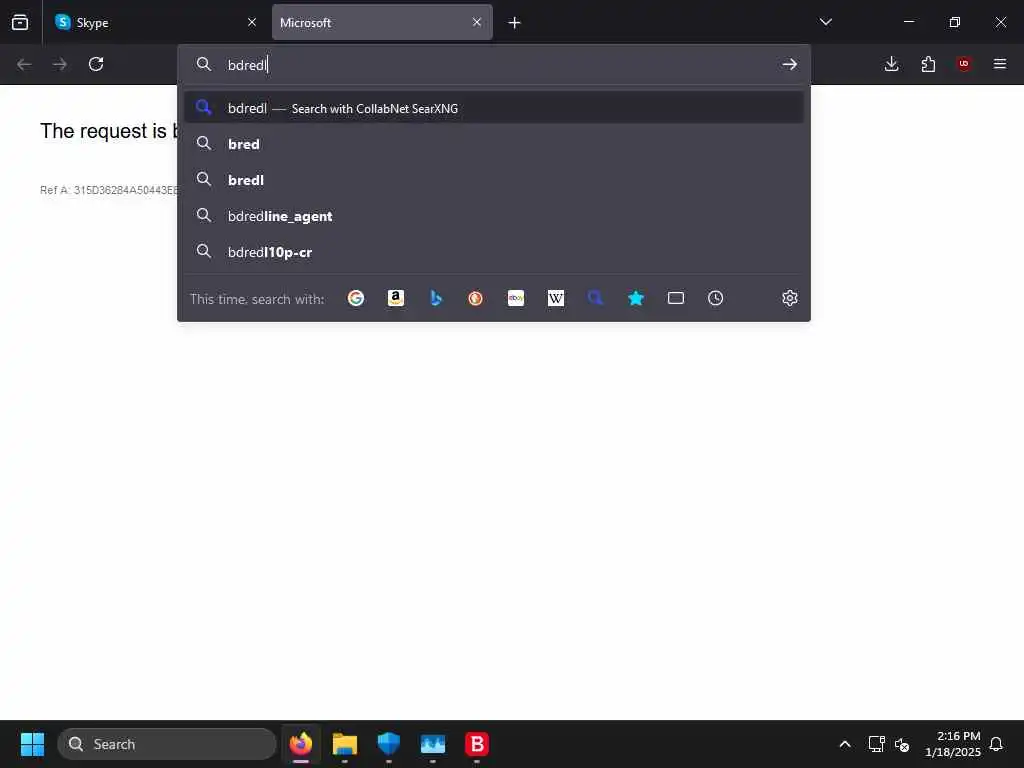Open the clock and date flyout
1024x768 pixels.
[952, 744]
